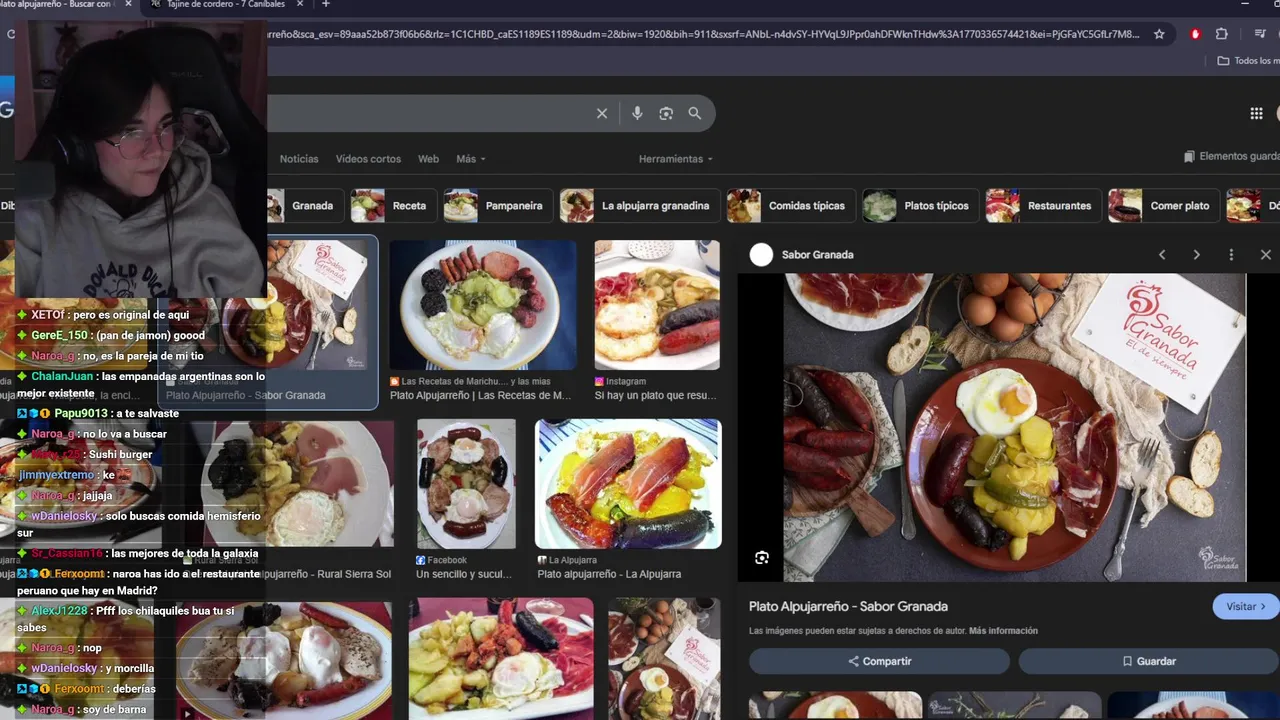Open the Elementos guardados bookmark icon
Screen dimensions: 1280x720
coord(1189,157)
